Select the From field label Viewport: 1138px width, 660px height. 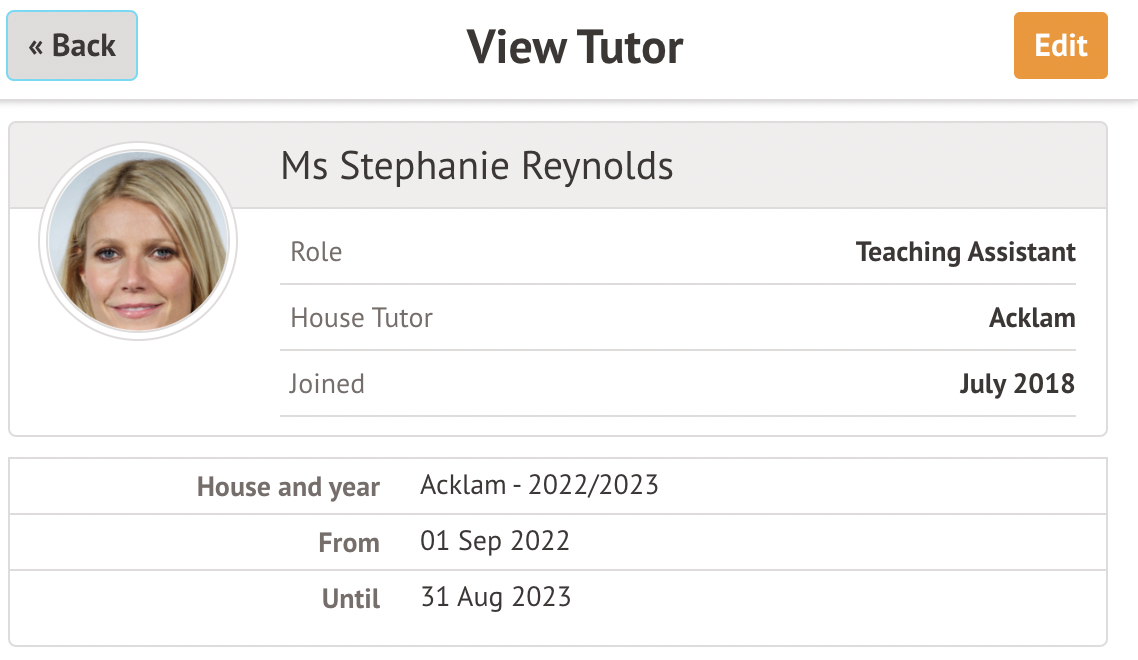coord(349,543)
